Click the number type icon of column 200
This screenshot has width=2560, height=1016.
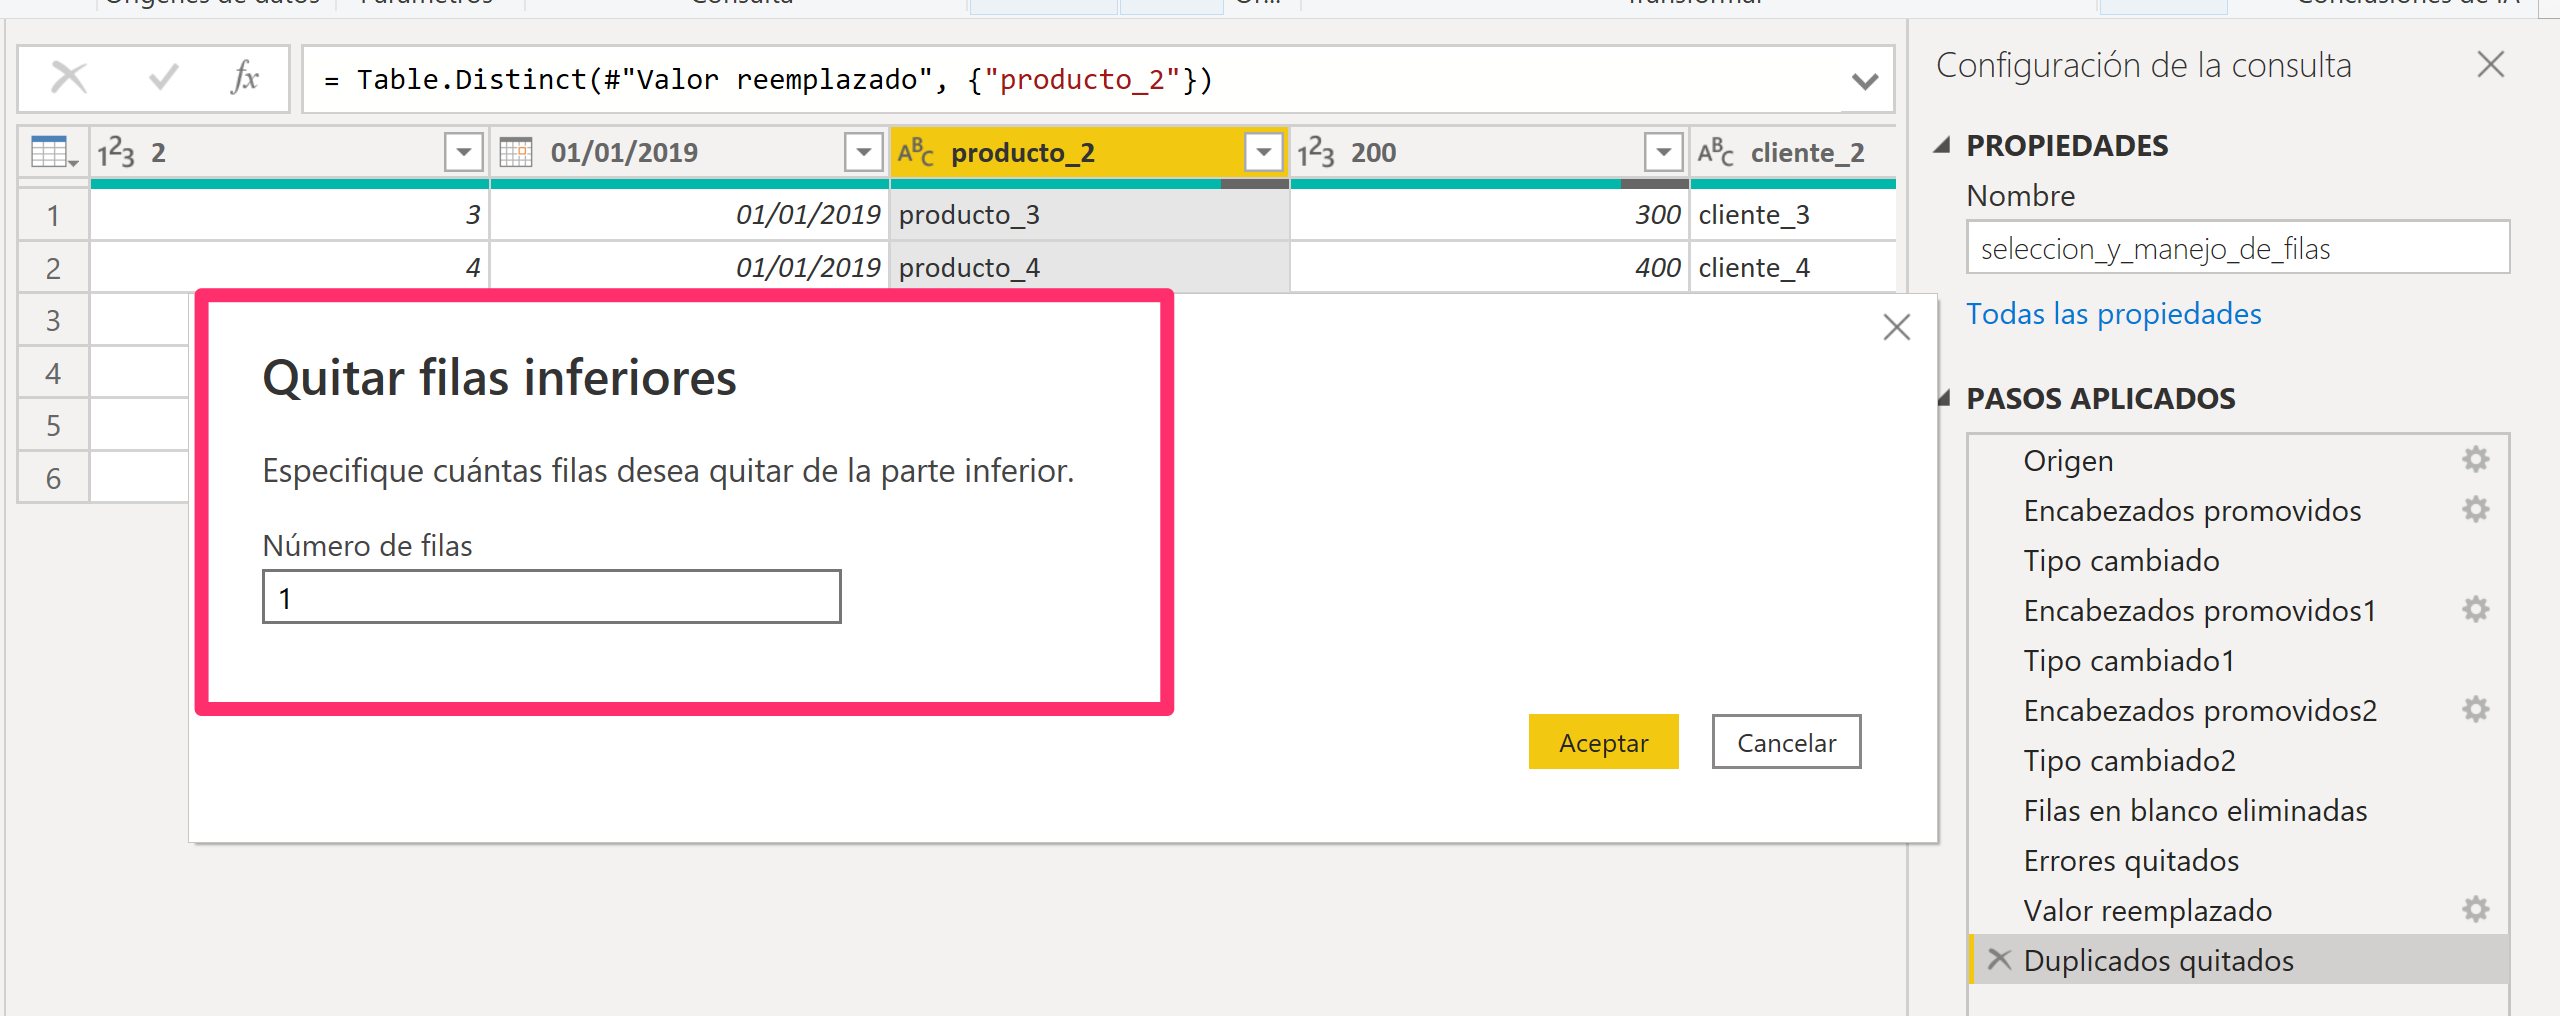pos(1316,153)
